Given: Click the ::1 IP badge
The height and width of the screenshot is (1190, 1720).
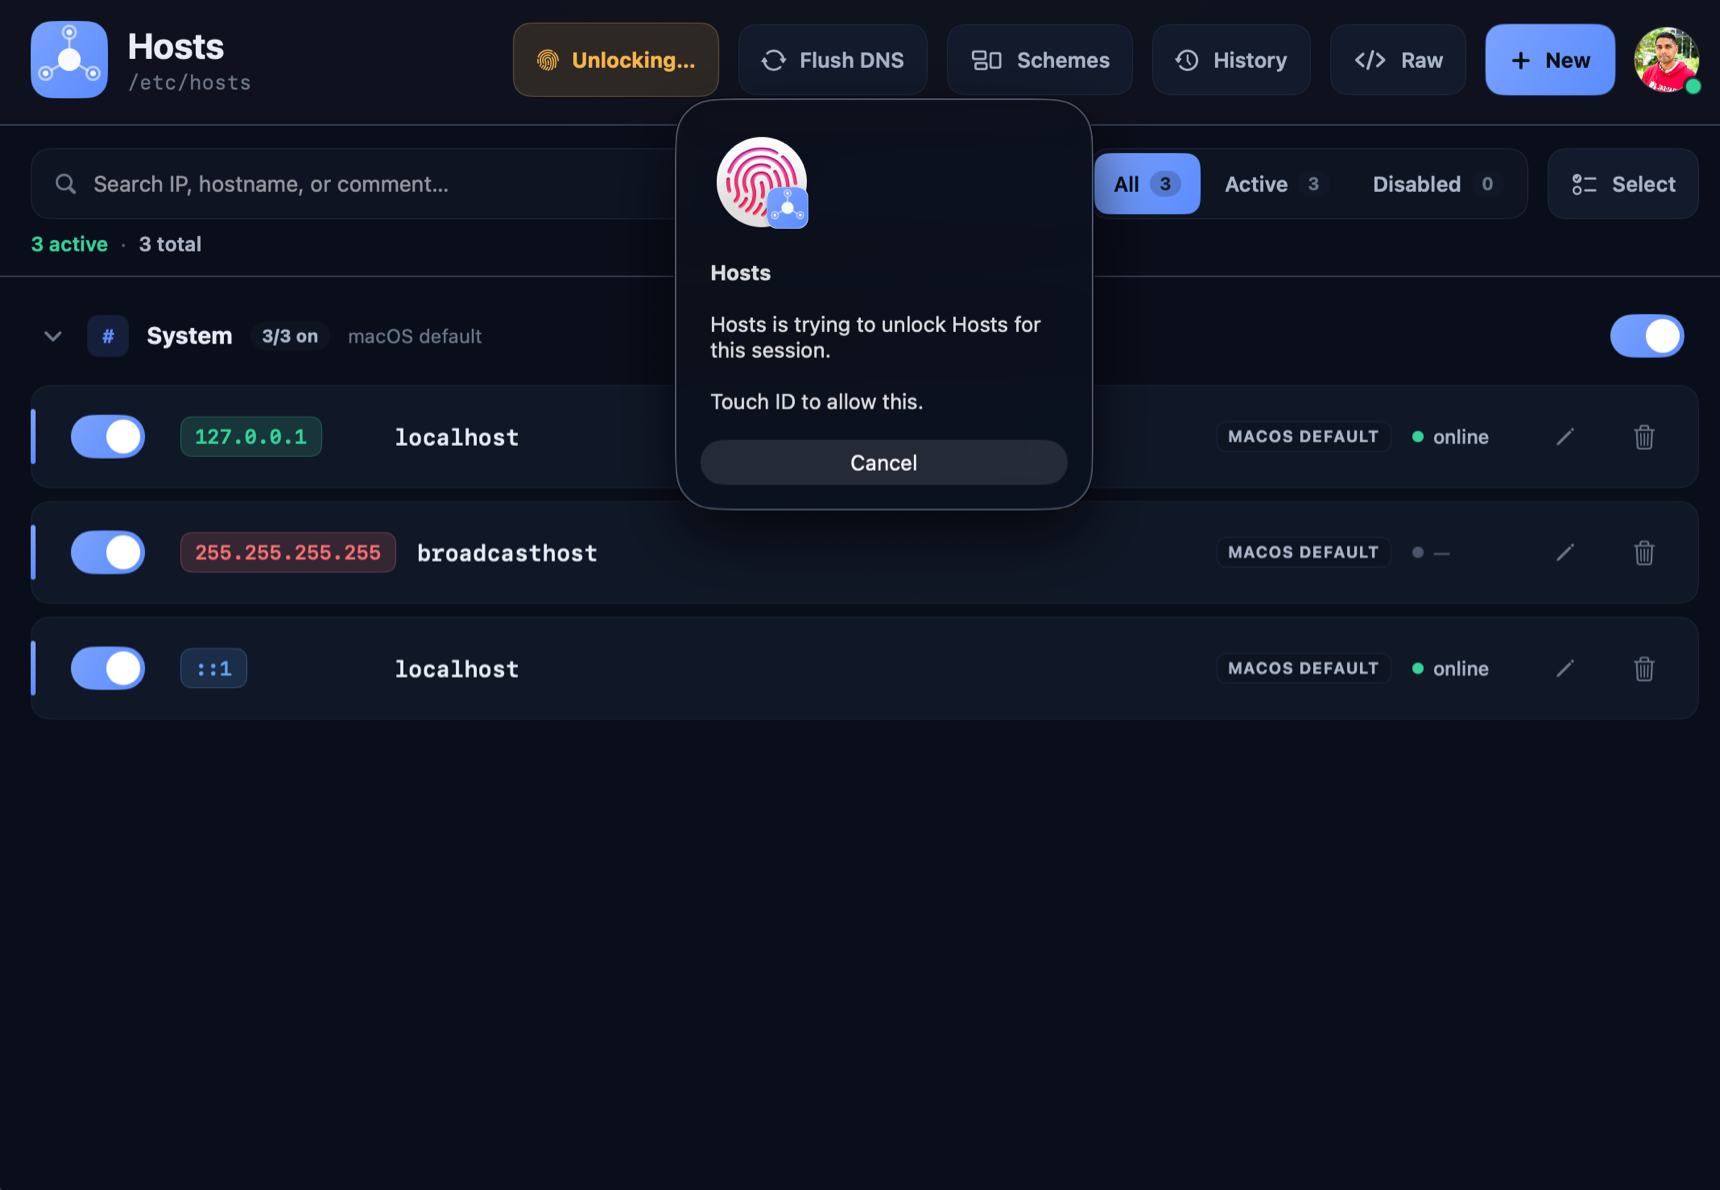Looking at the screenshot, I should (214, 669).
